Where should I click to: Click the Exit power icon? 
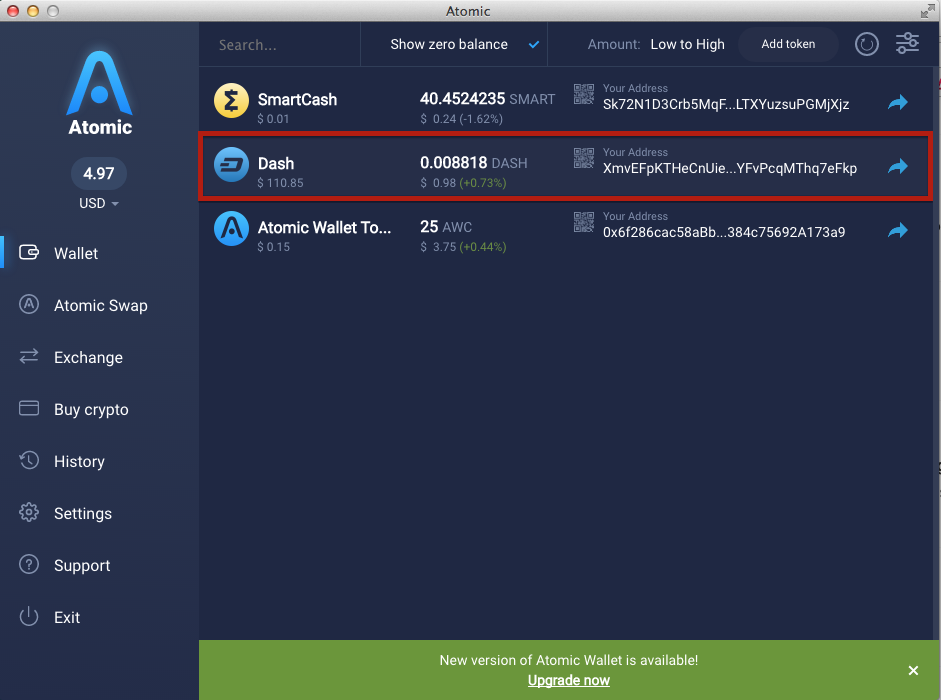tap(29, 617)
